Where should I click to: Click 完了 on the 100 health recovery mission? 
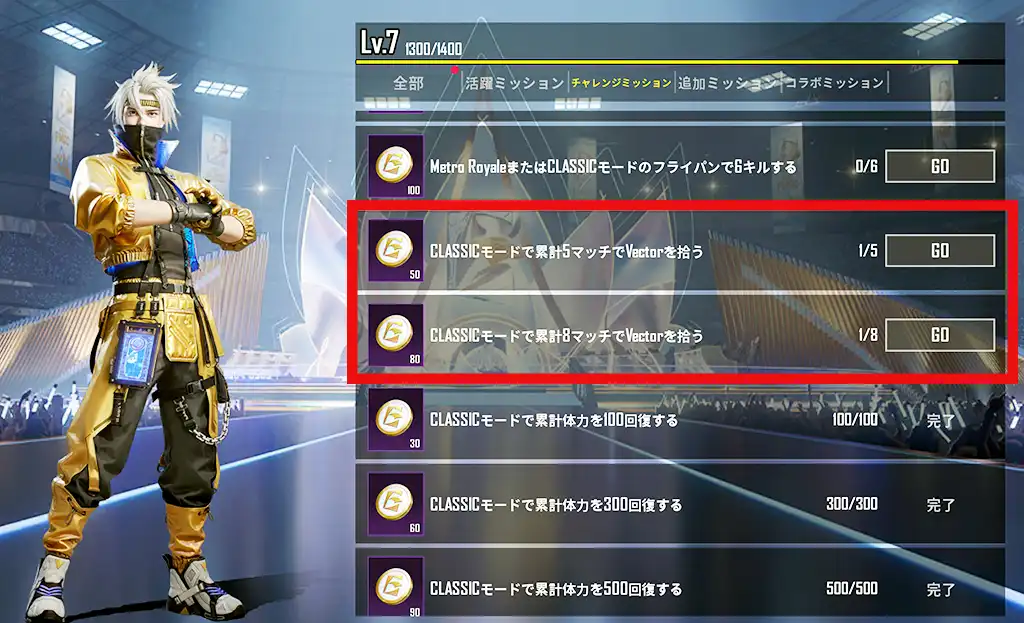[940, 421]
